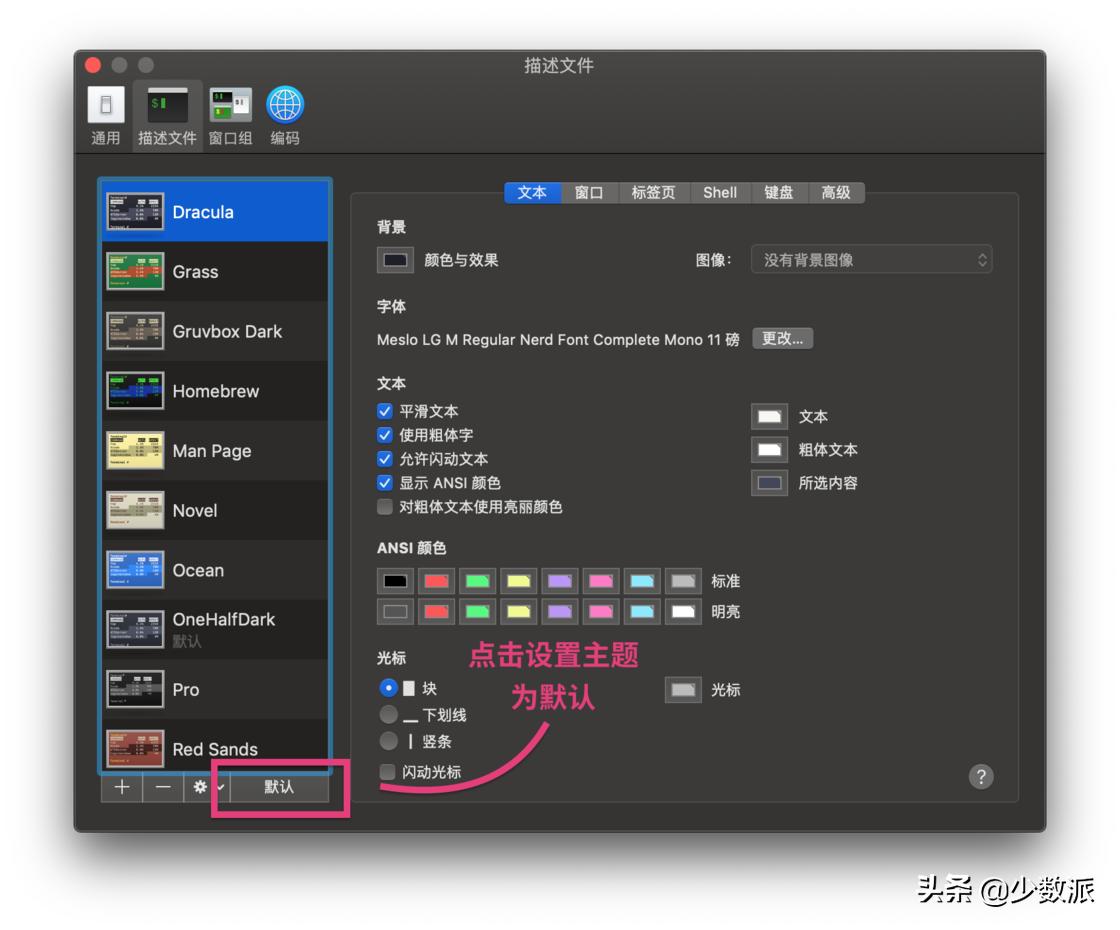Screen dimensions: 1120x930
Task: Open the 光标 cursor color well
Action: (684, 690)
